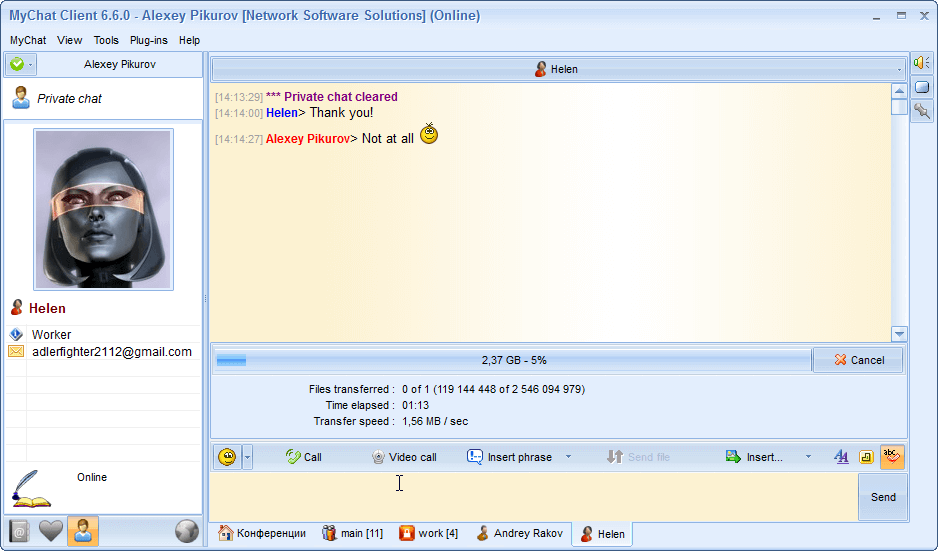The height and width of the screenshot is (551, 938).
Task: Click the Alexey Pikurov name header
Action: (120, 64)
